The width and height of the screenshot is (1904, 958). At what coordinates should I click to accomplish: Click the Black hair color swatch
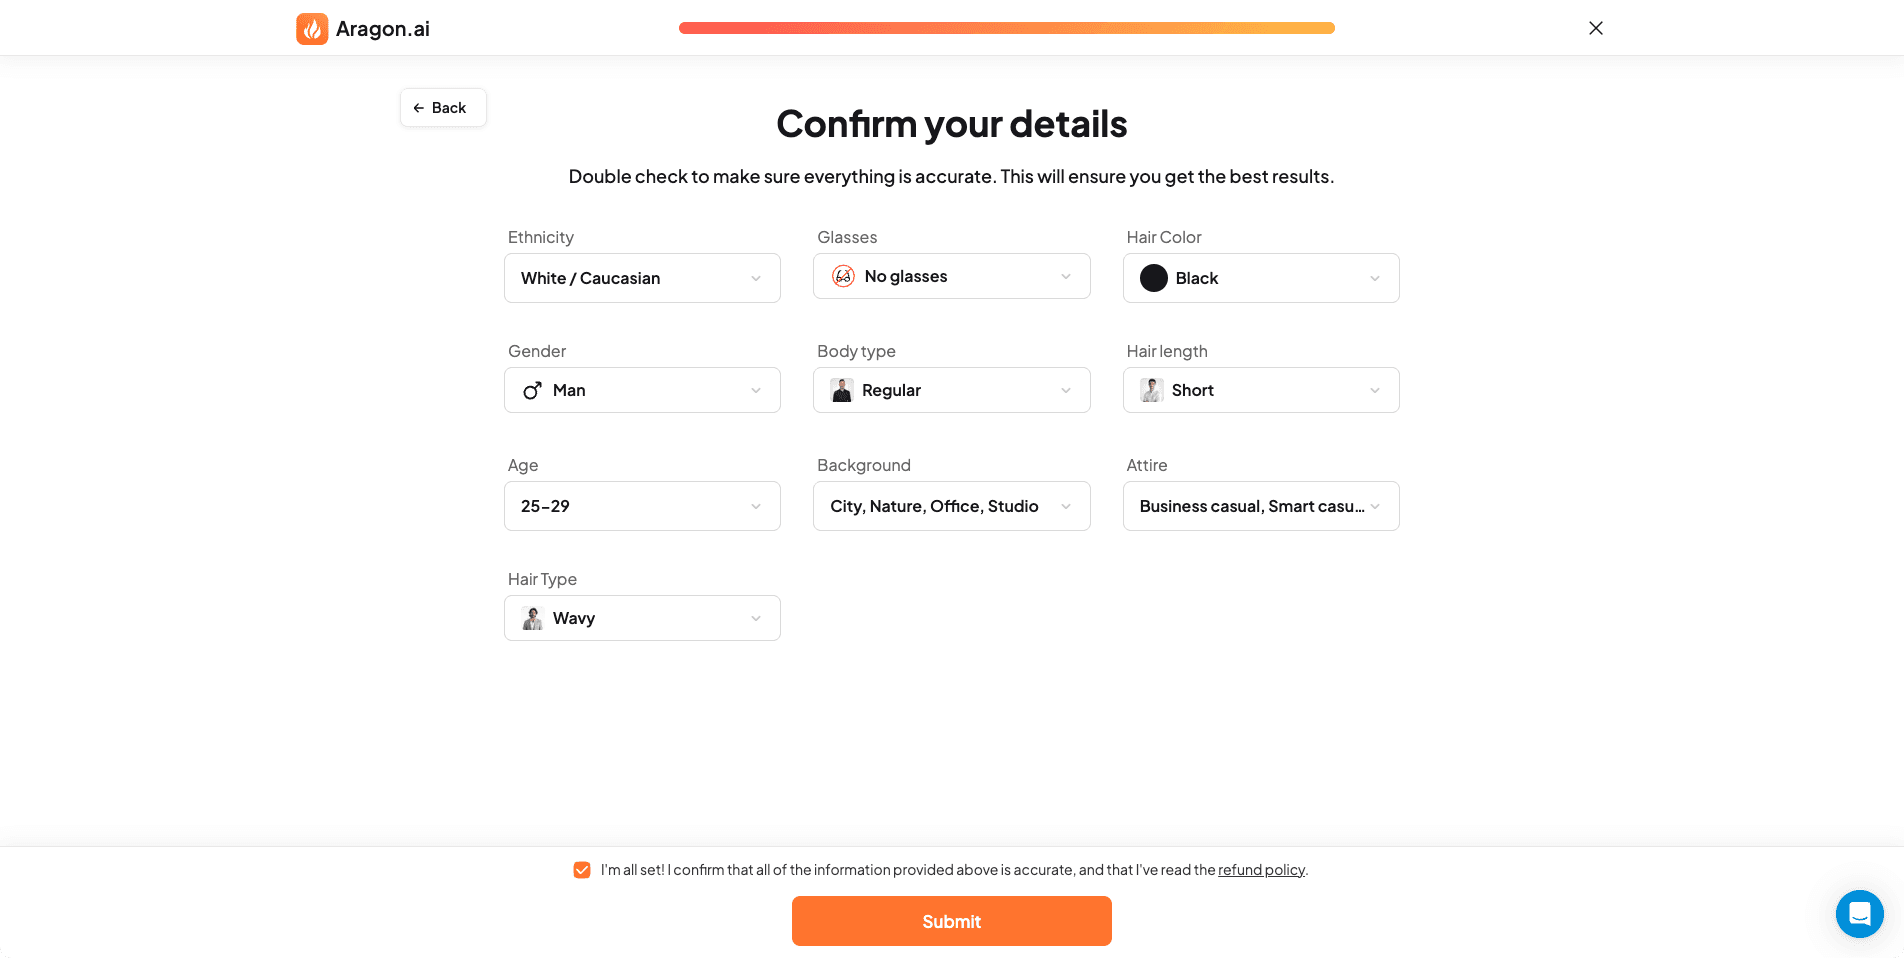(x=1153, y=278)
